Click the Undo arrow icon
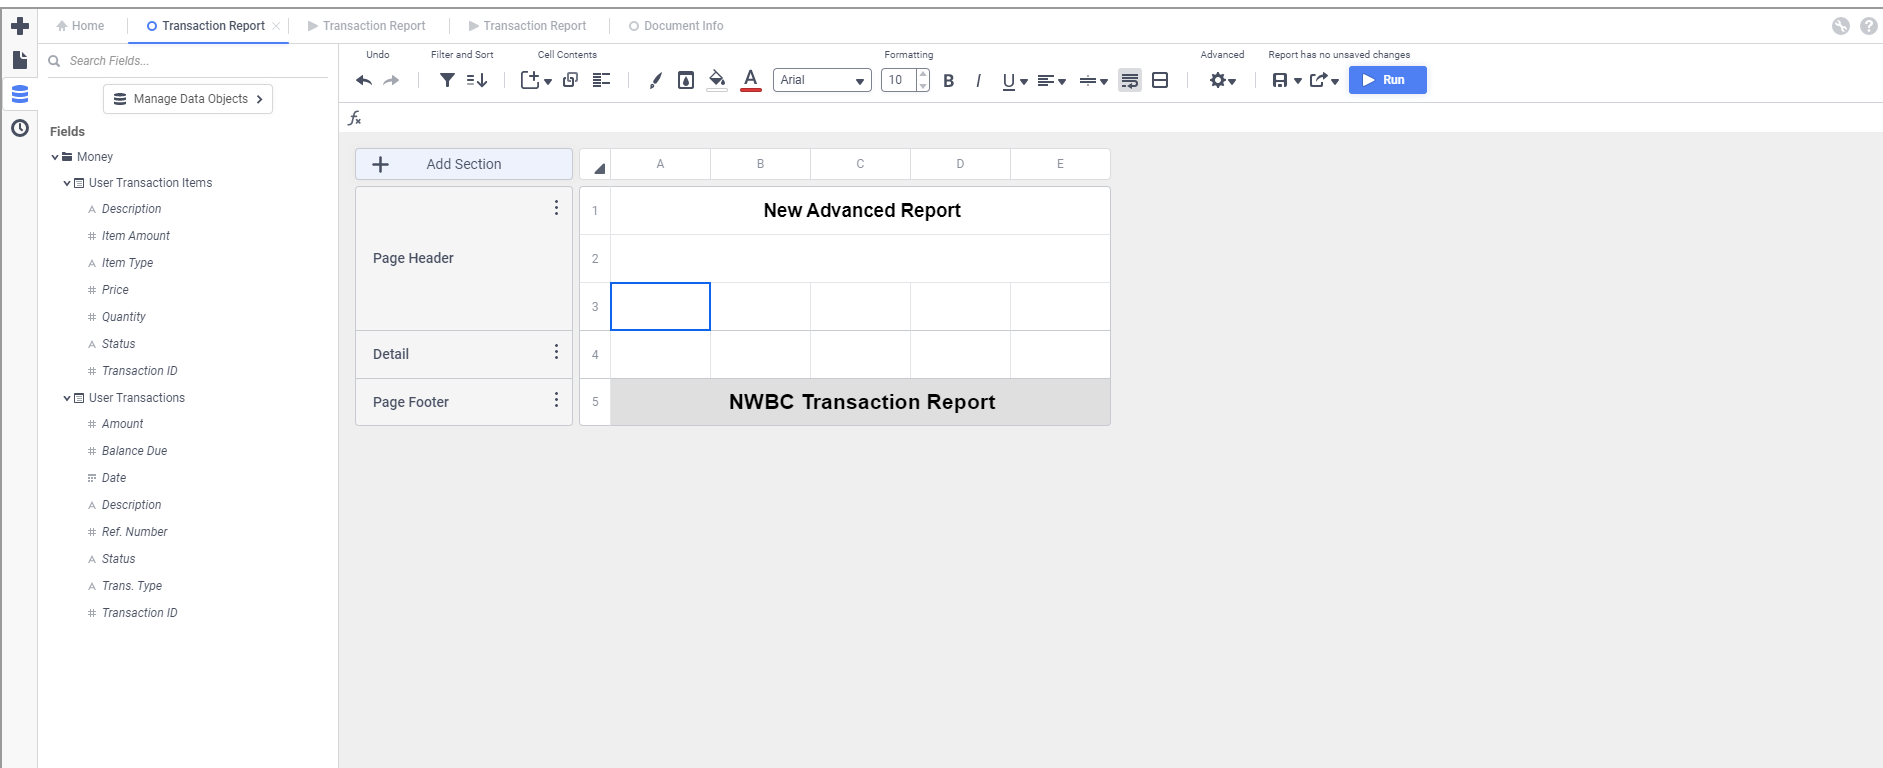Screen dimensions: 1883x768 click(364, 80)
